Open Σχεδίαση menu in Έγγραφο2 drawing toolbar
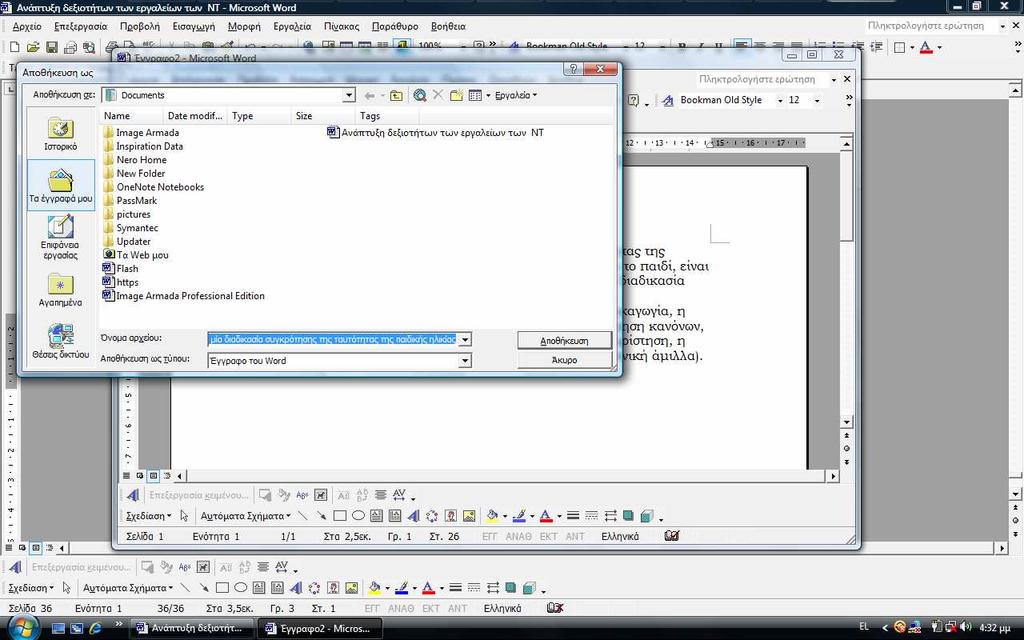Image resolution: width=1024 pixels, height=640 pixels. (x=149, y=516)
